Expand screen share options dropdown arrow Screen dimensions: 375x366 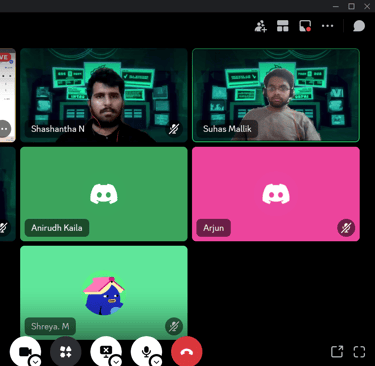[116, 361]
